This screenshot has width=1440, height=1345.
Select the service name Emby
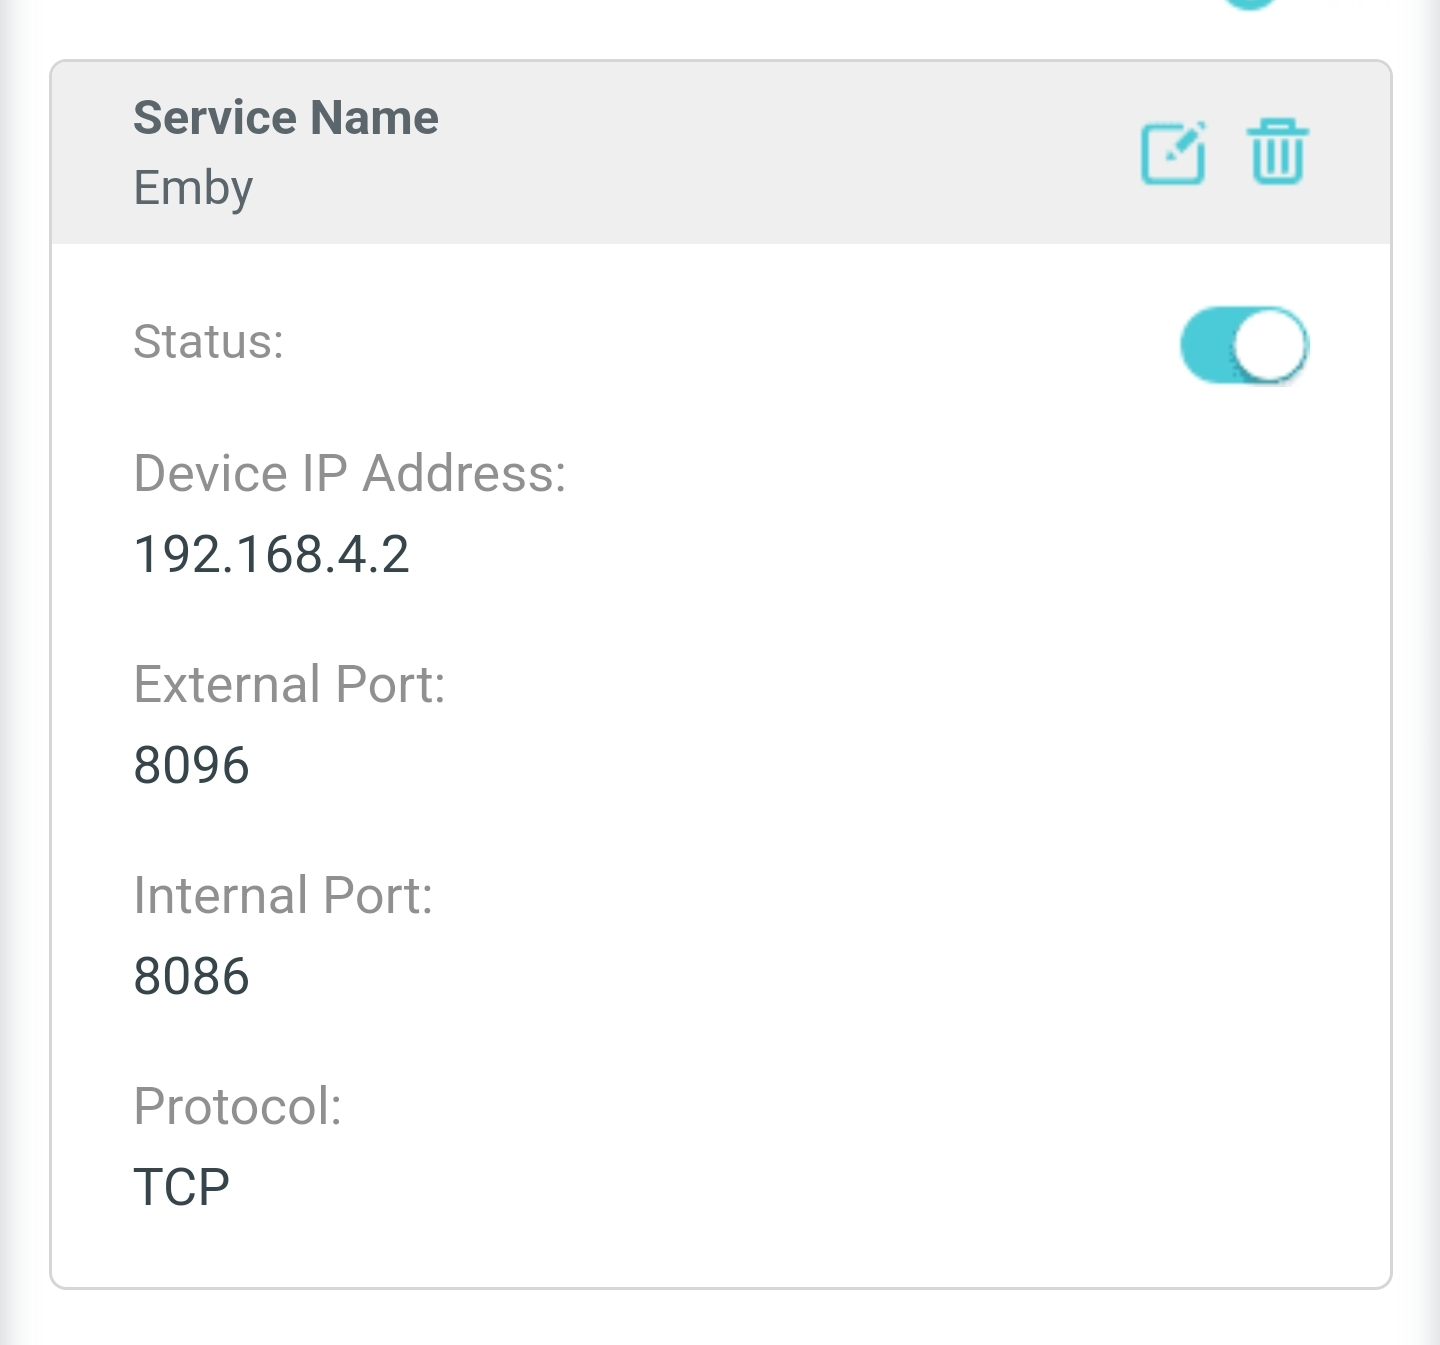click(x=192, y=188)
